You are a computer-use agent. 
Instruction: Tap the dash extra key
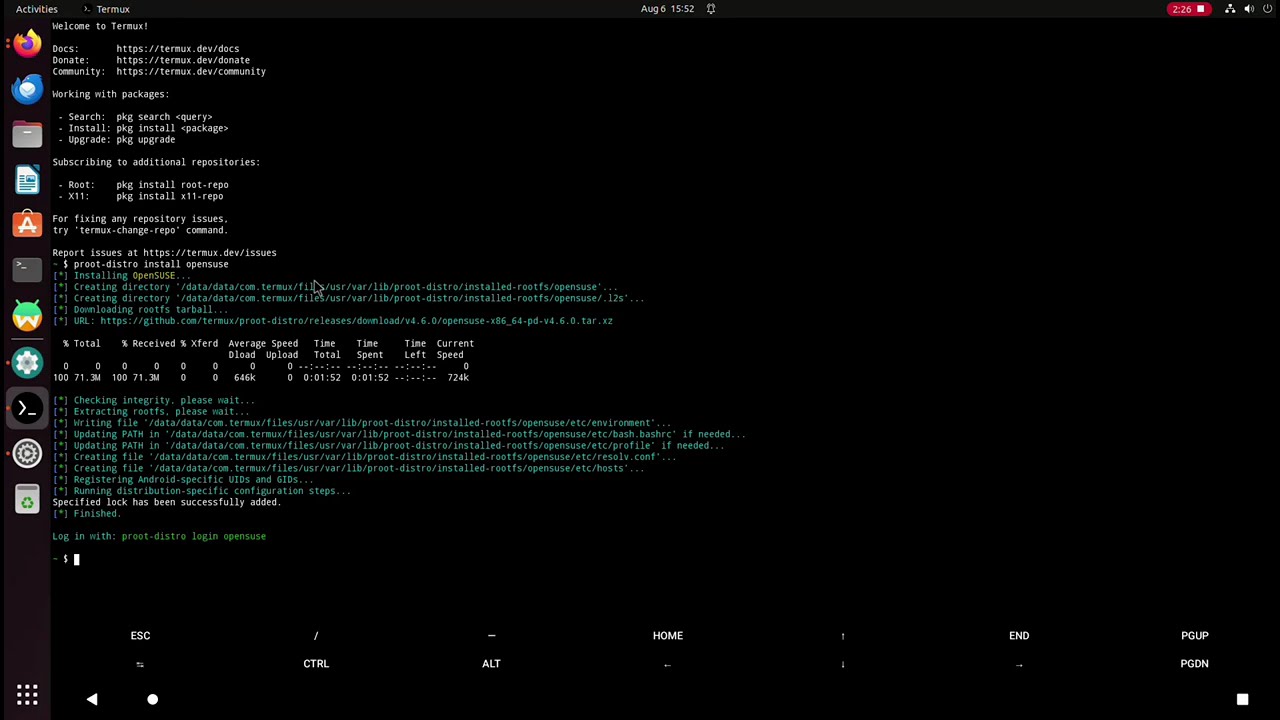click(x=491, y=636)
